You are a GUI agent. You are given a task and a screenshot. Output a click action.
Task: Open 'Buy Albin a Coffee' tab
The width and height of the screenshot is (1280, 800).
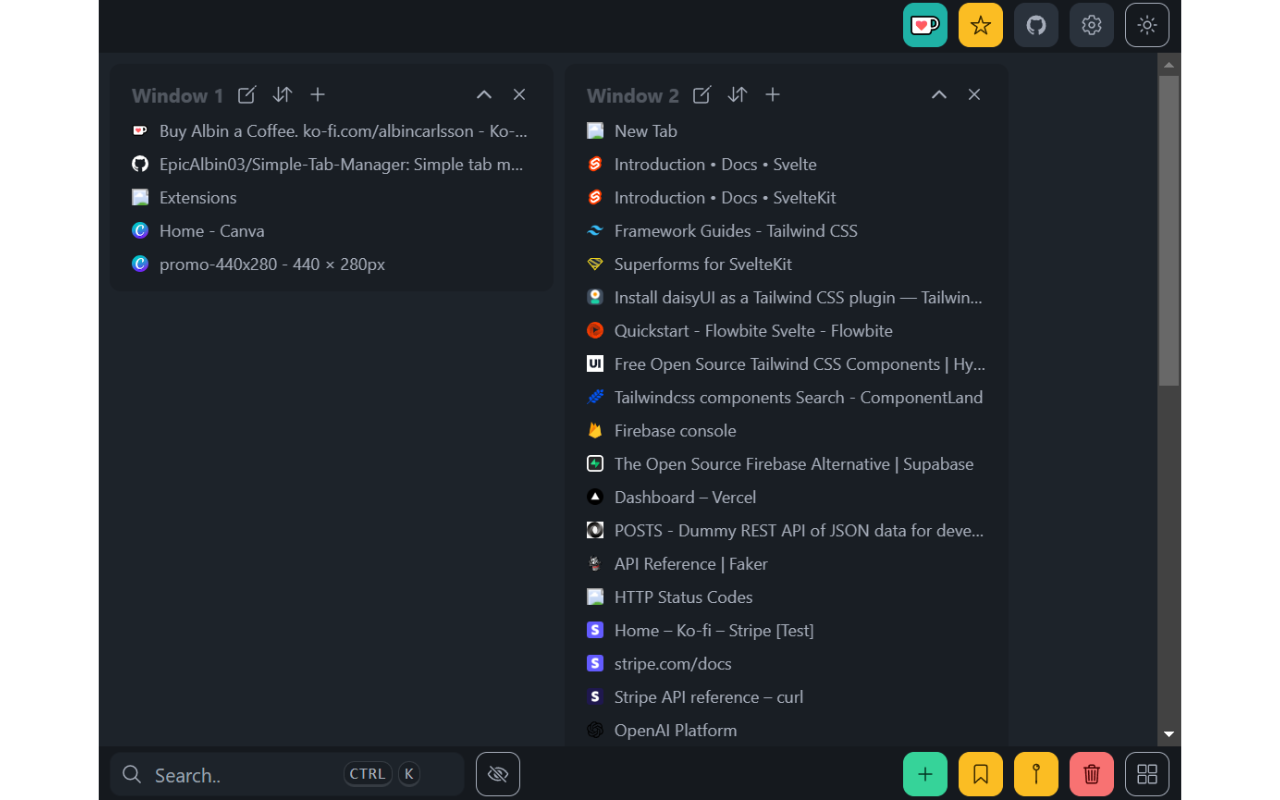coord(330,131)
